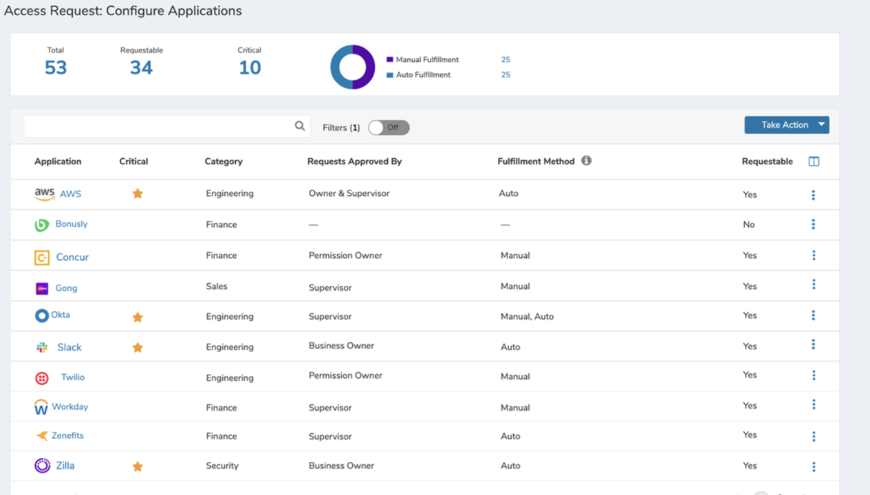Open row actions for Twilio
The height and width of the screenshot is (495, 870).
tap(813, 376)
